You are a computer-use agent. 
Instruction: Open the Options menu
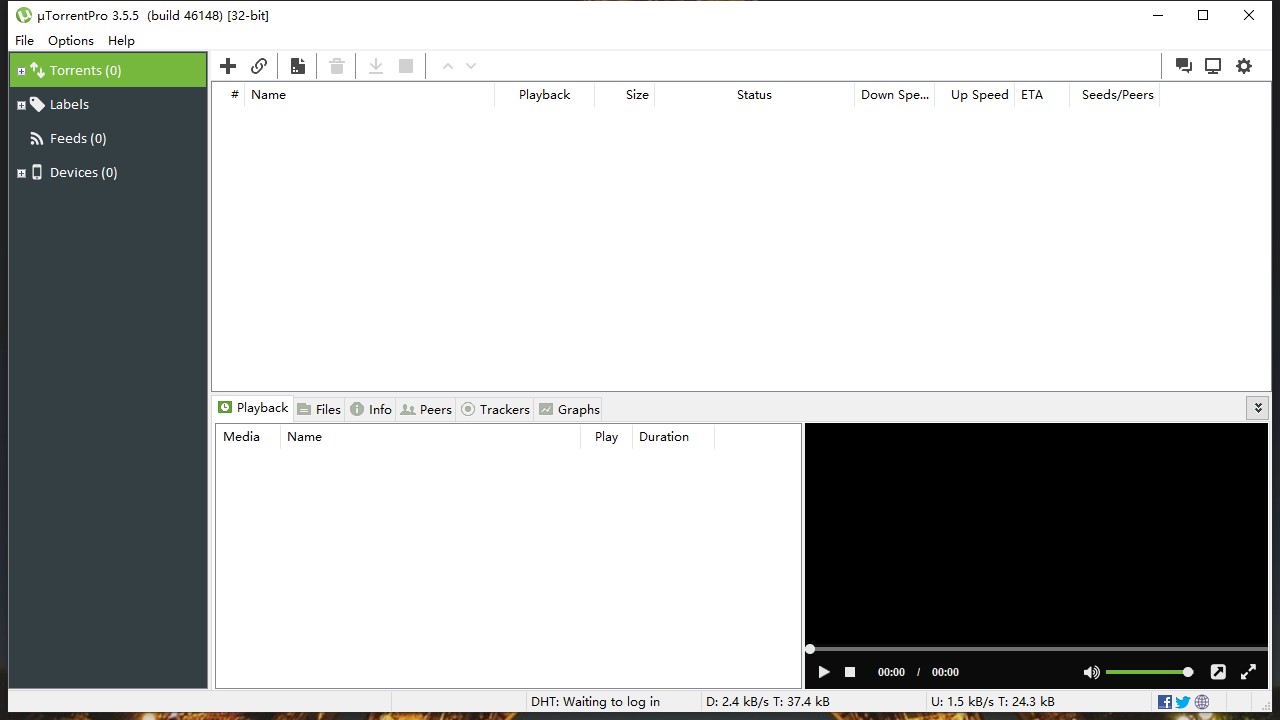pos(71,40)
